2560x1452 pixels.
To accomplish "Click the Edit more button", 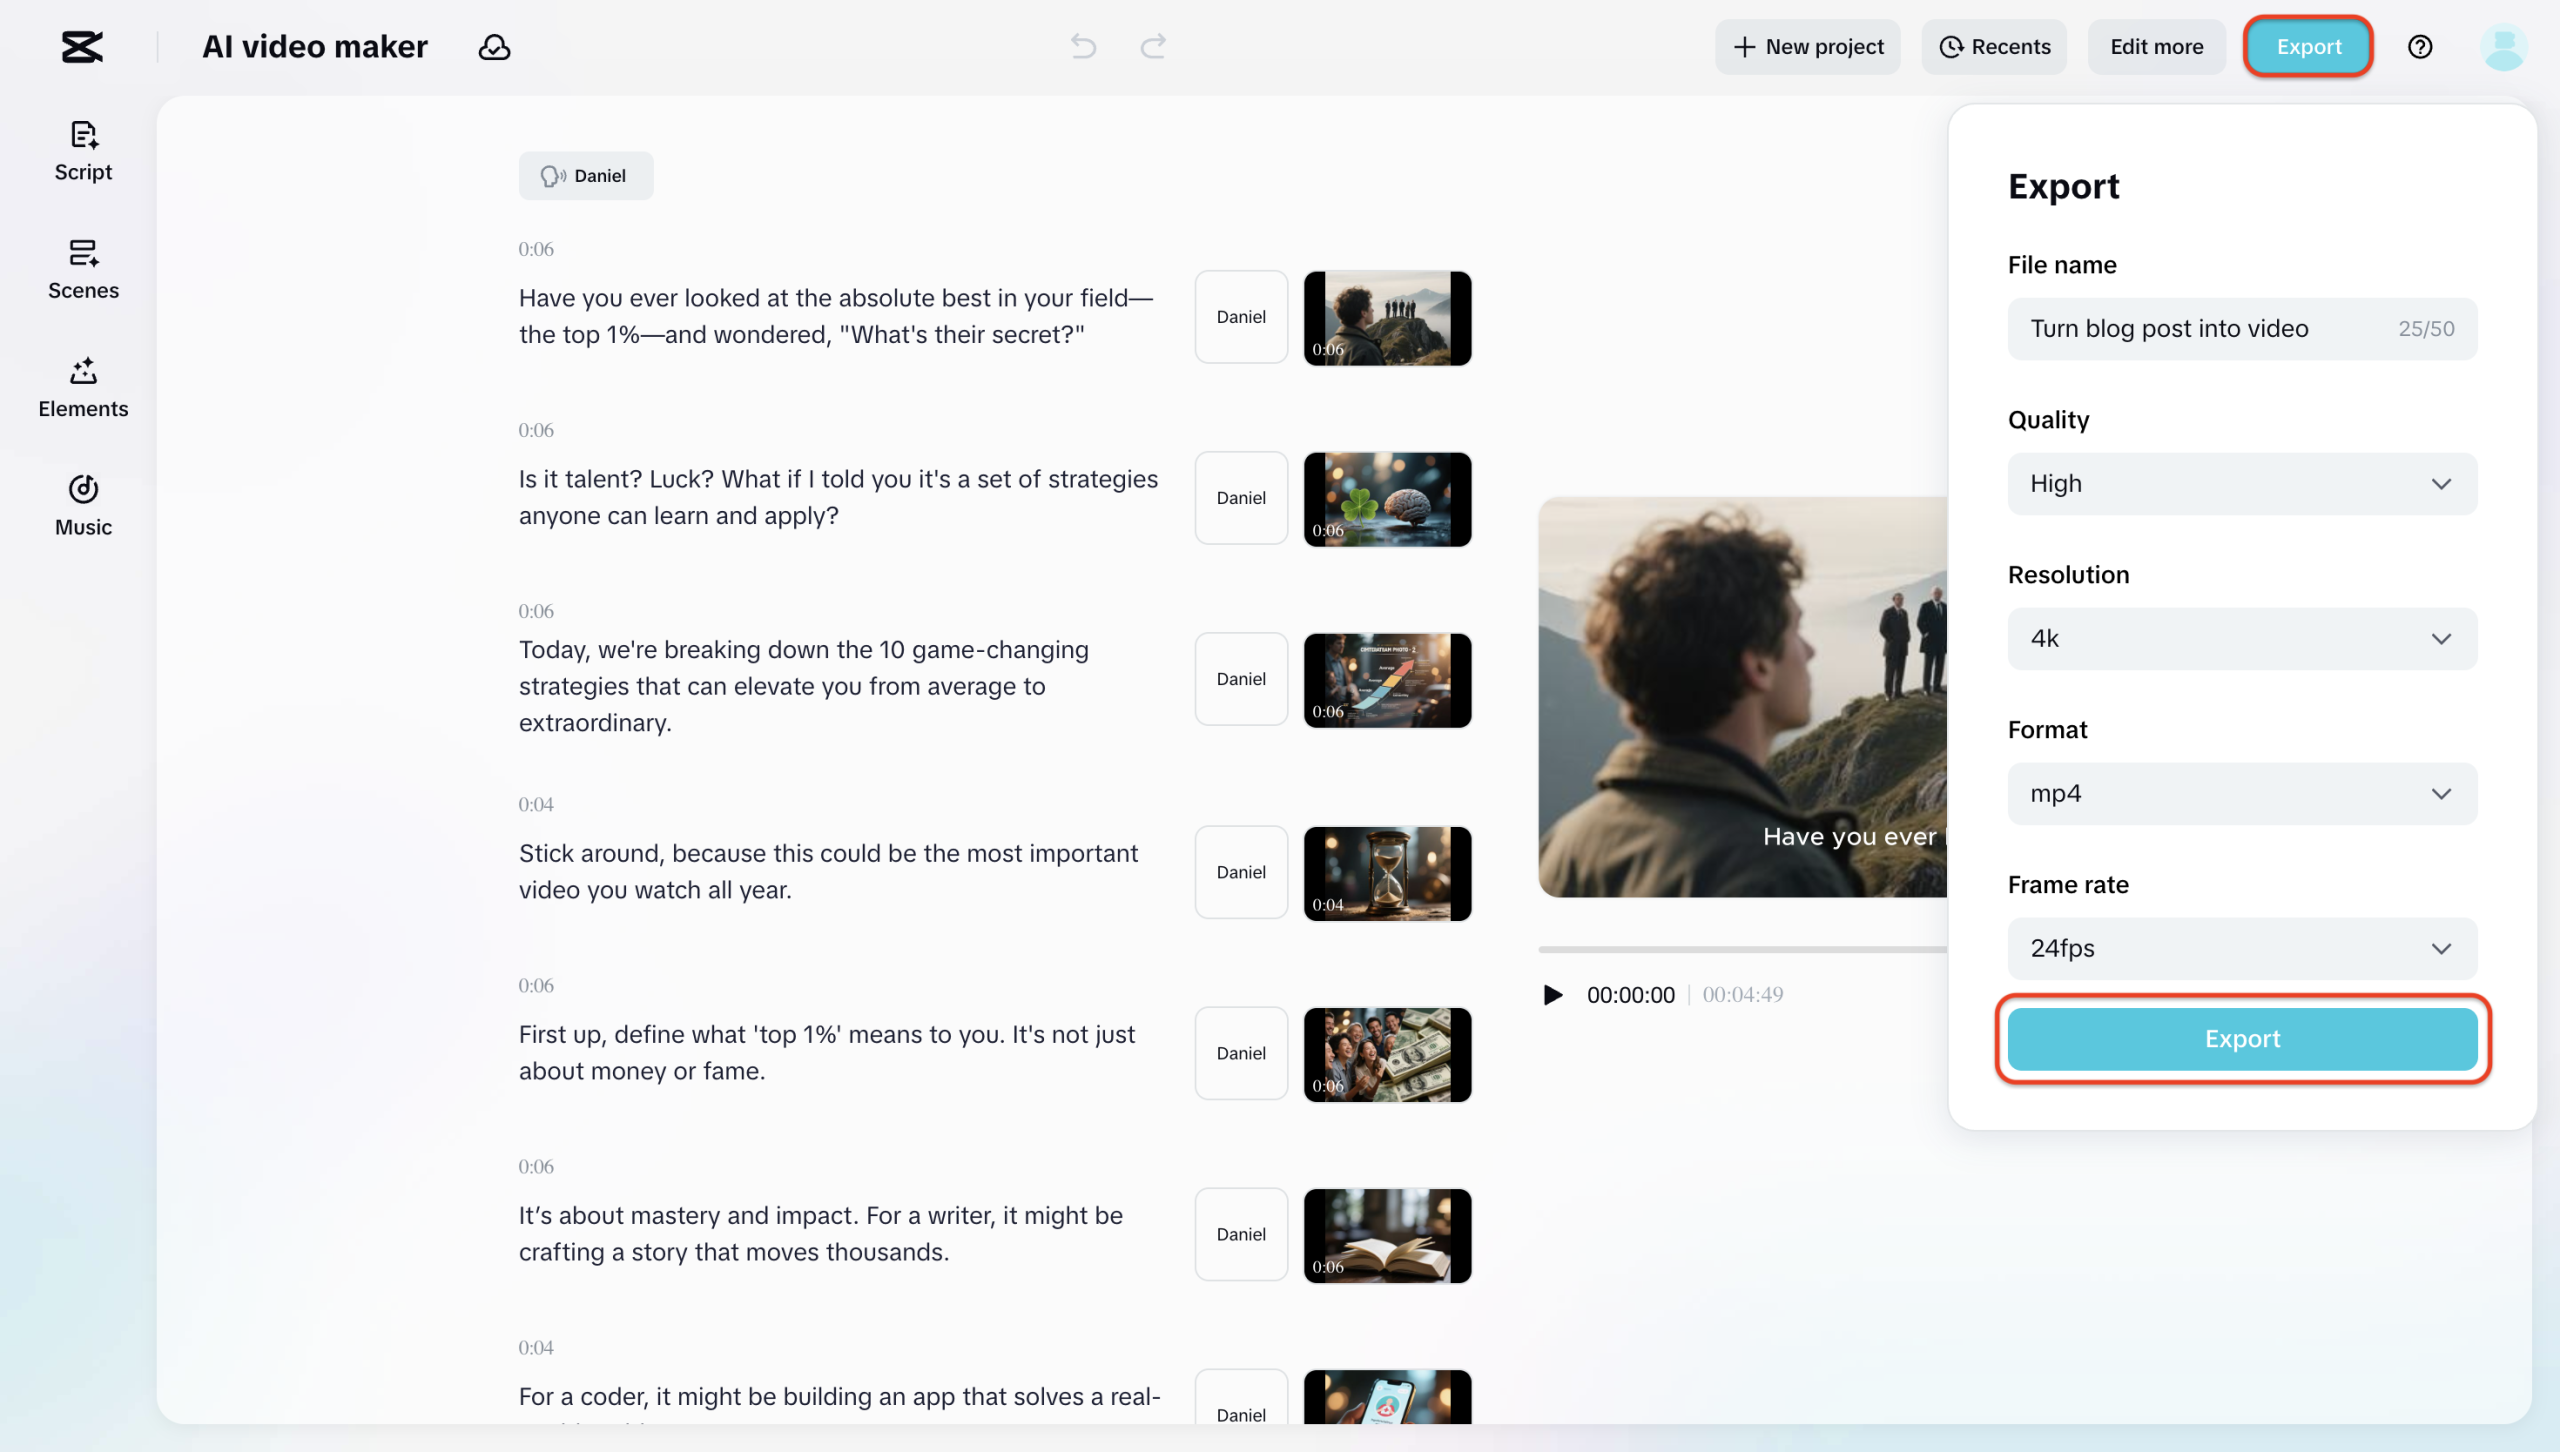I will tap(2156, 47).
